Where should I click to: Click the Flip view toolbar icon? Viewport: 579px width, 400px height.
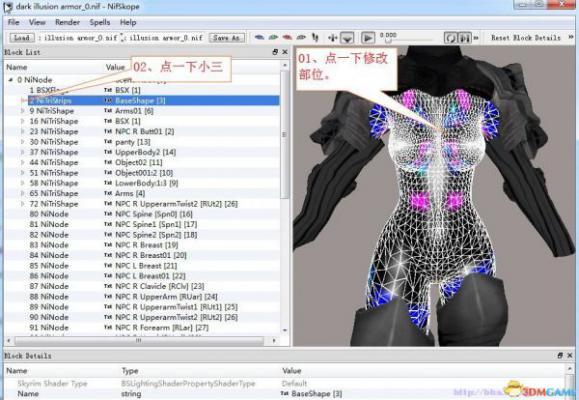click(x=315, y=37)
